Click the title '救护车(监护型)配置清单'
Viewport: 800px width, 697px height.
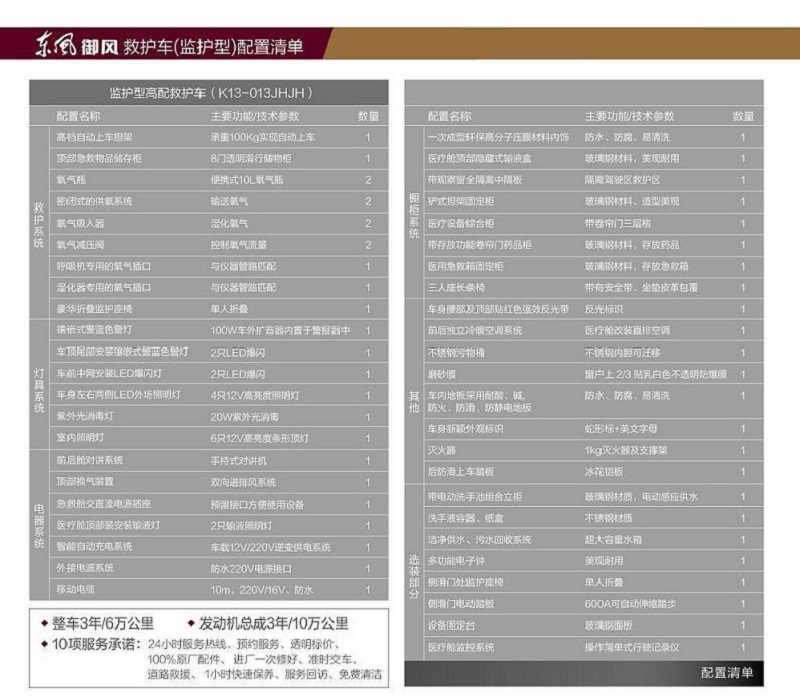pyautogui.click(x=213, y=46)
